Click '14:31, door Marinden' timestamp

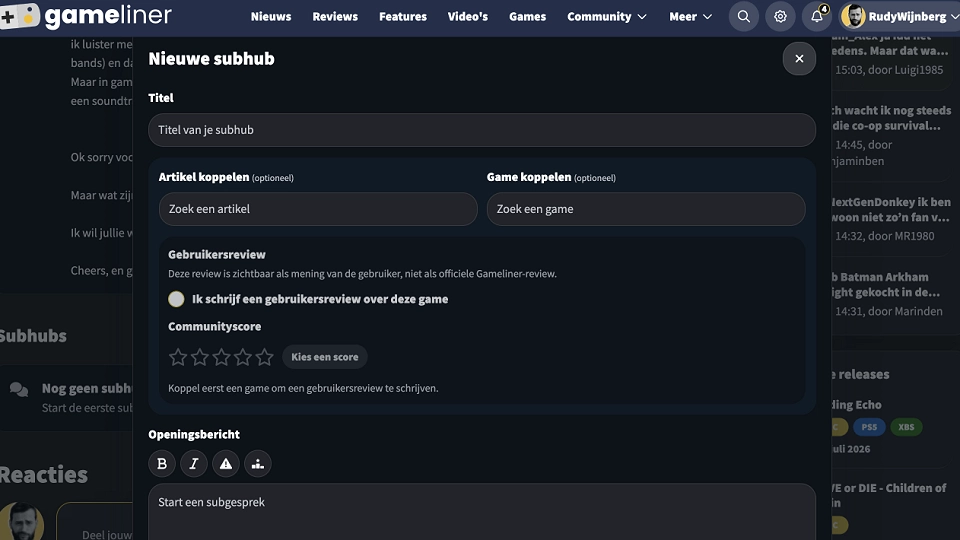889,311
